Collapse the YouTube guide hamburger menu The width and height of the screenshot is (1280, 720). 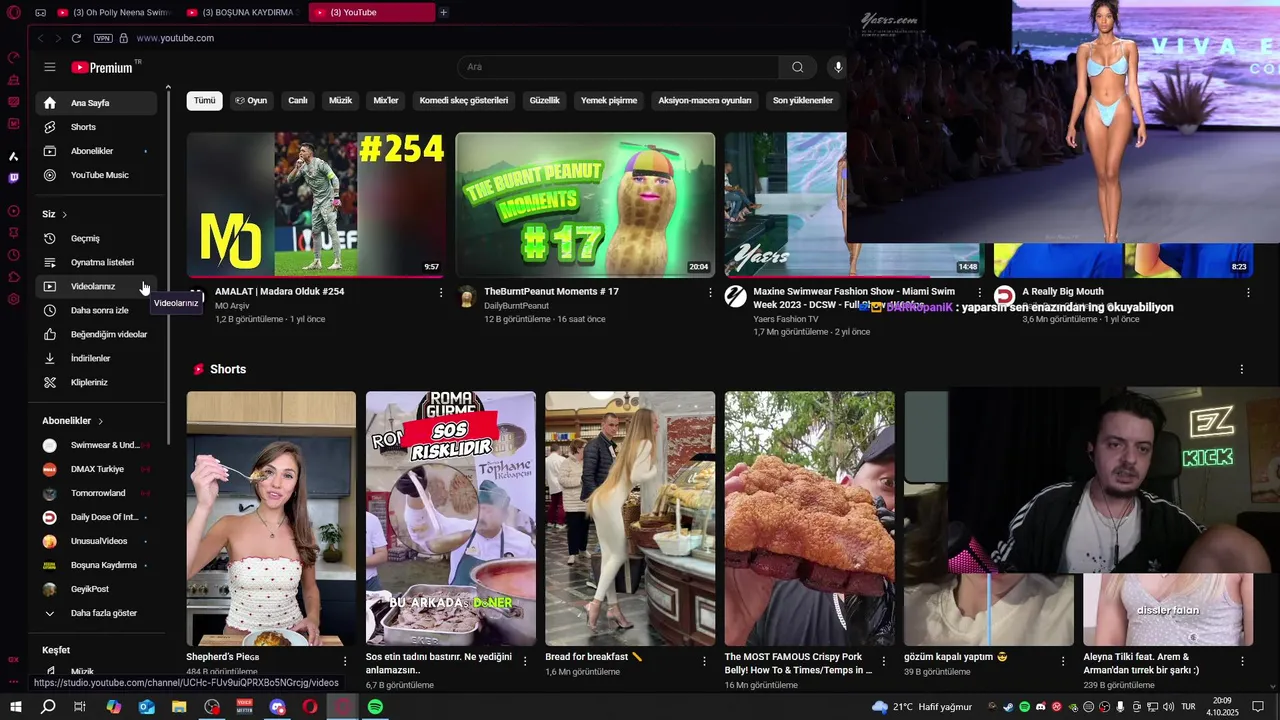pos(50,67)
